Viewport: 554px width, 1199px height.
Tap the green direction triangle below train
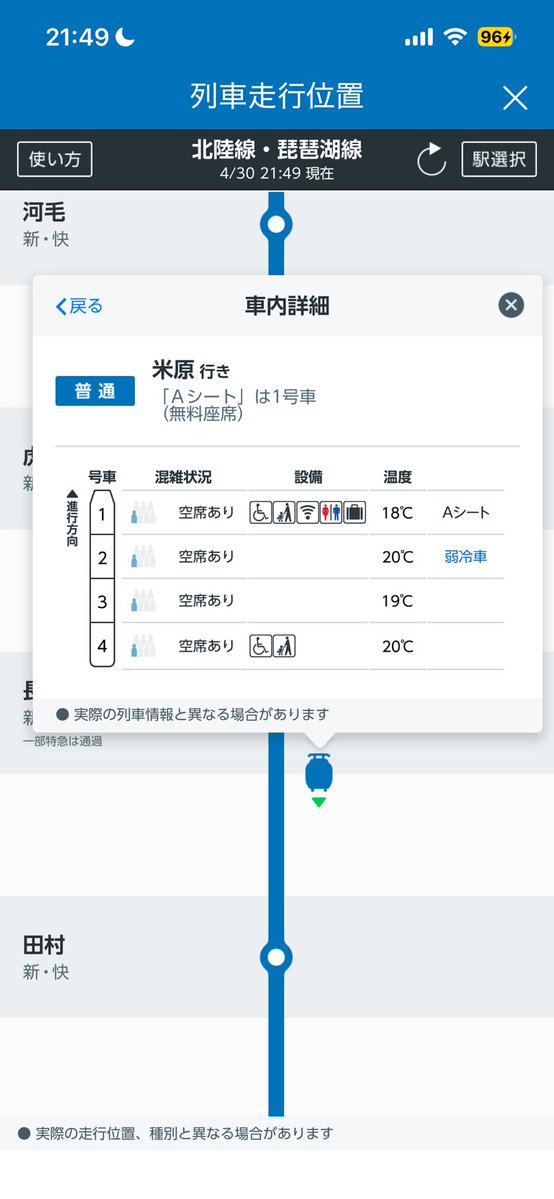point(319,802)
